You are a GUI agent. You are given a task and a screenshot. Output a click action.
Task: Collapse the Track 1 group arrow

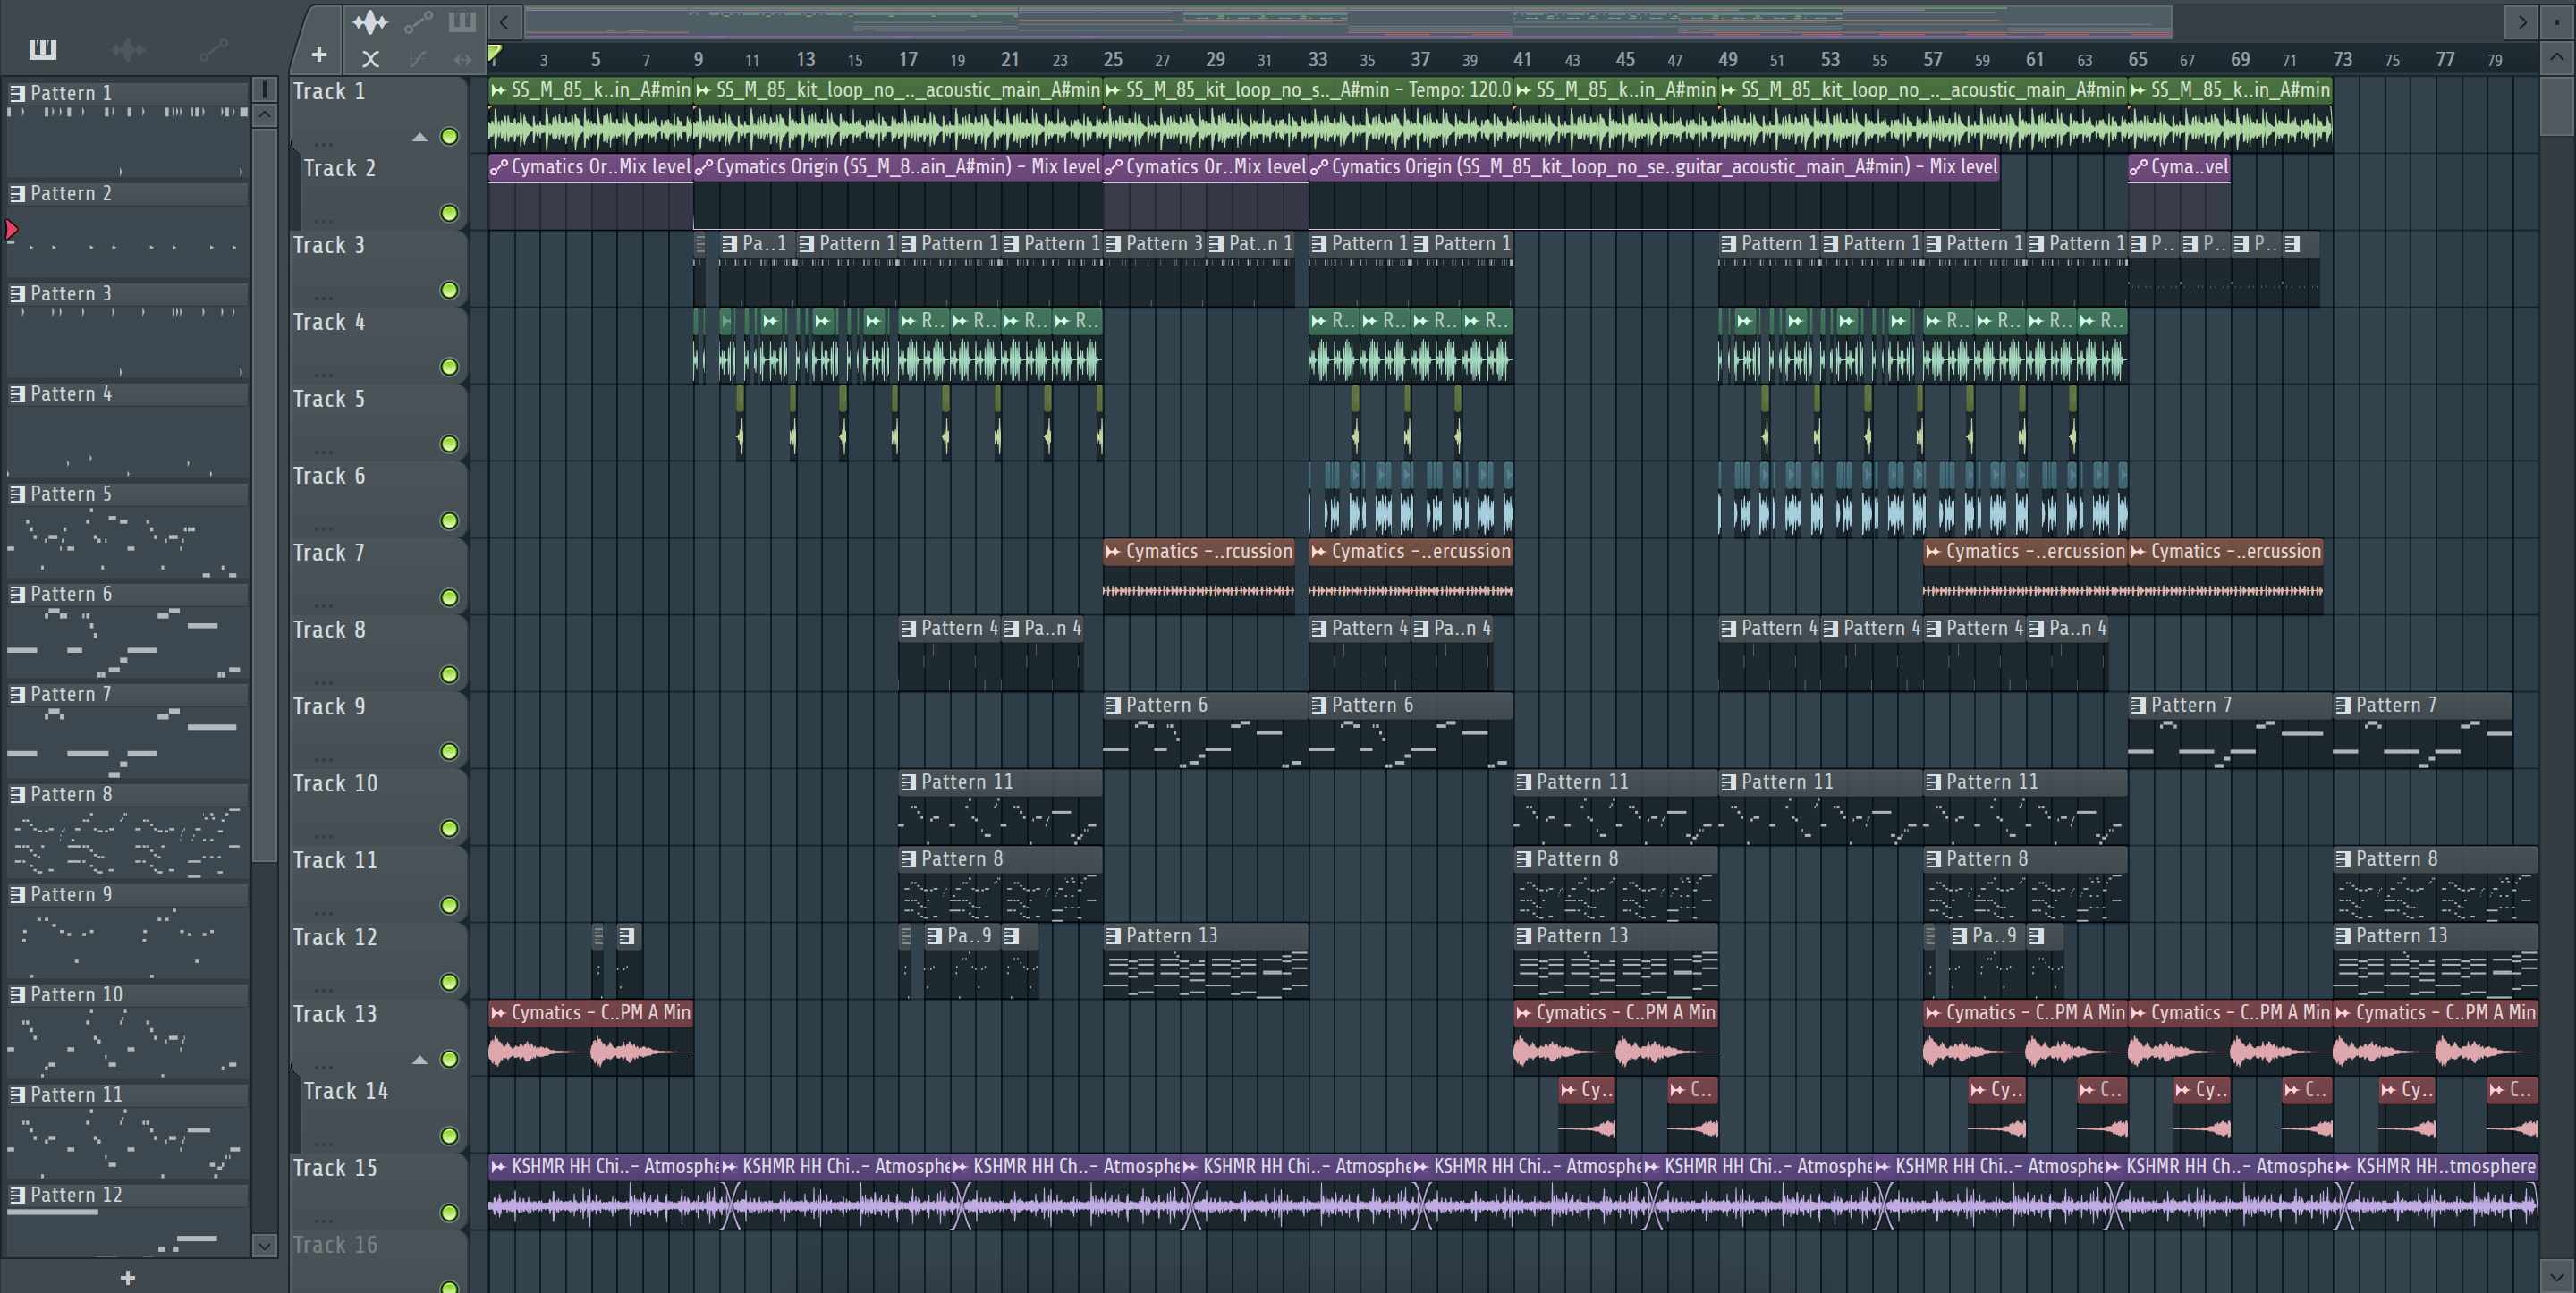click(420, 137)
